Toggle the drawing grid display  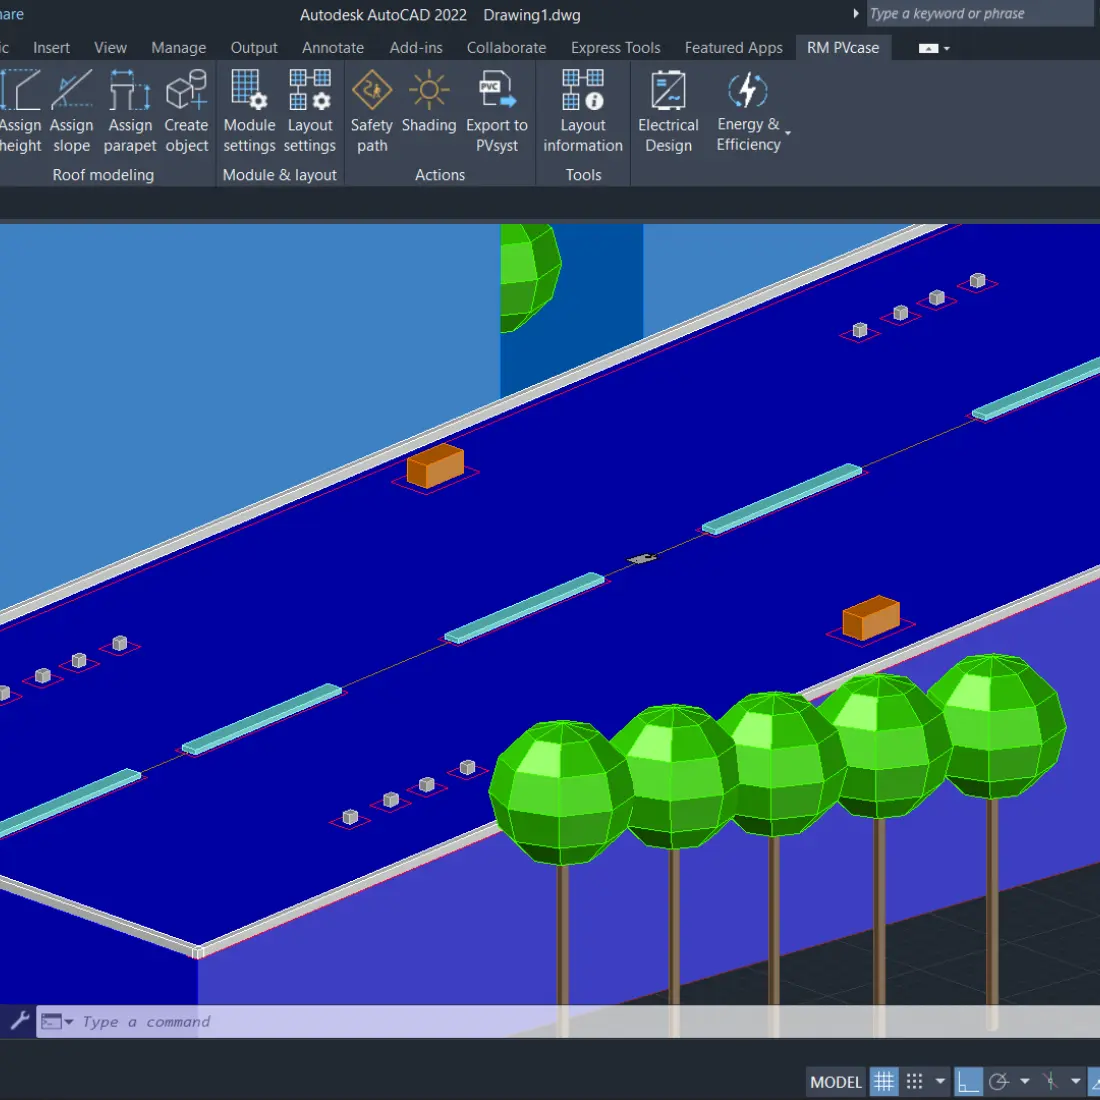(884, 1081)
